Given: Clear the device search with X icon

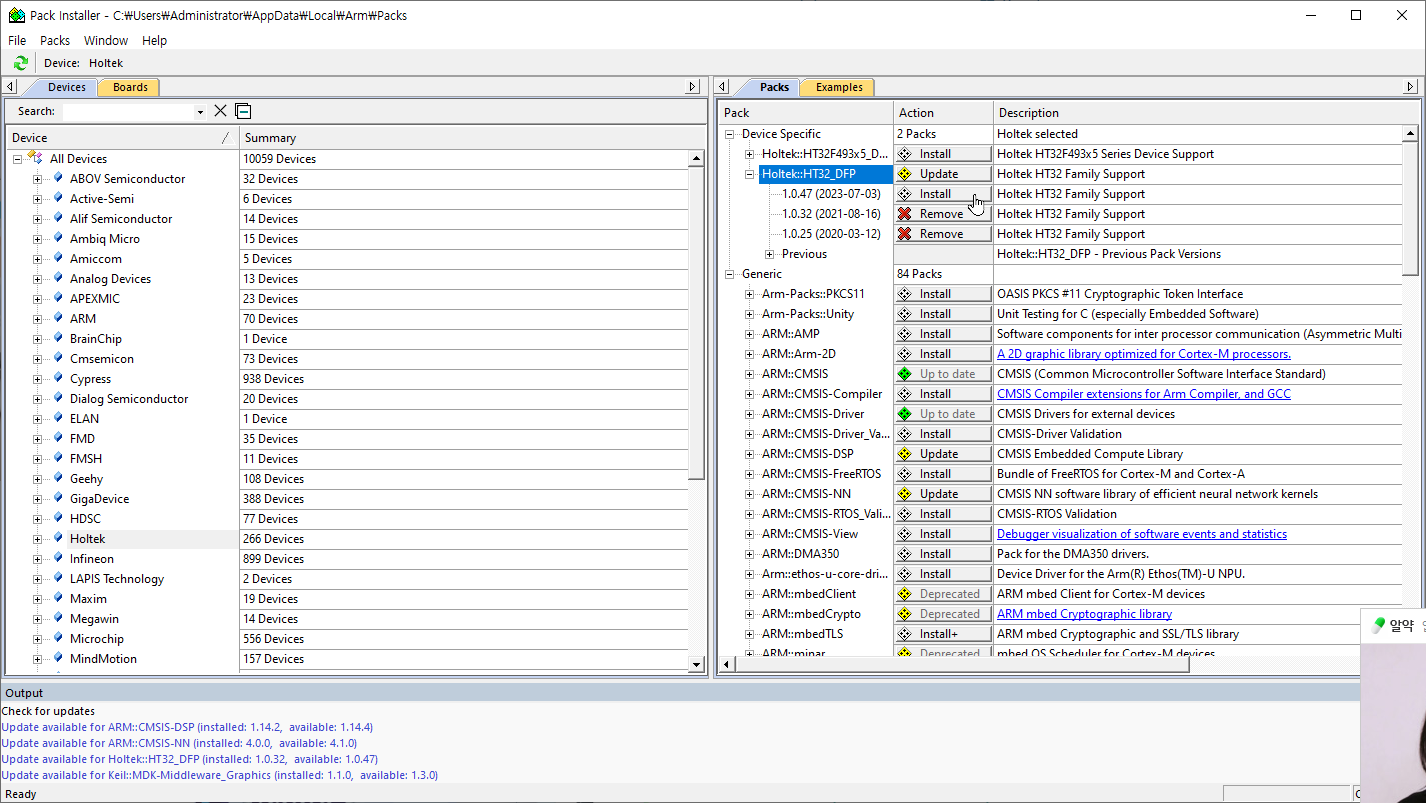Looking at the screenshot, I should (221, 111).
